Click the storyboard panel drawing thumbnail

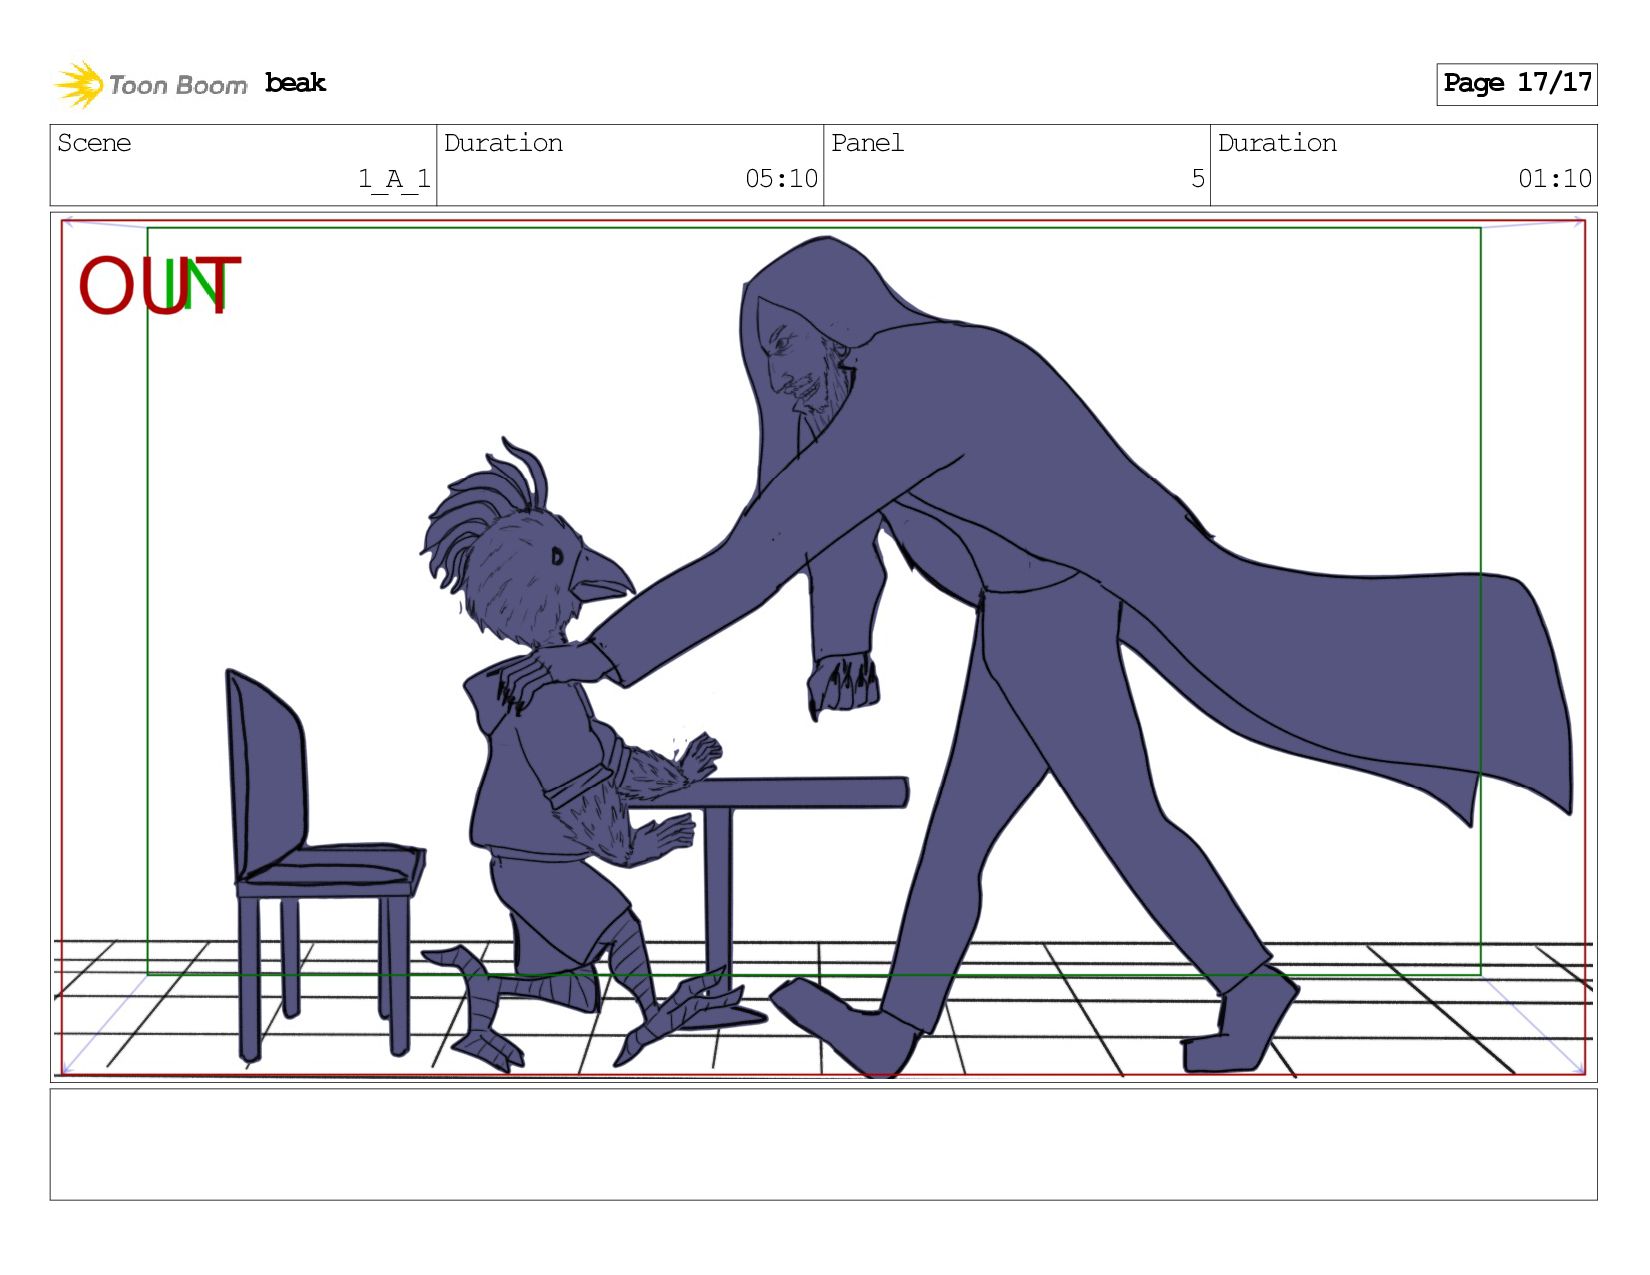pos(823,647)
